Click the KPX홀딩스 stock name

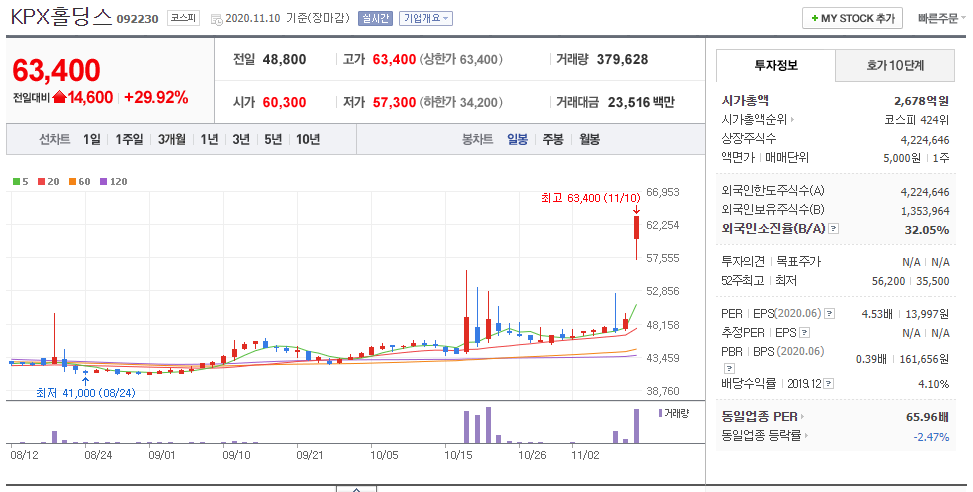[x=61, y=17]
